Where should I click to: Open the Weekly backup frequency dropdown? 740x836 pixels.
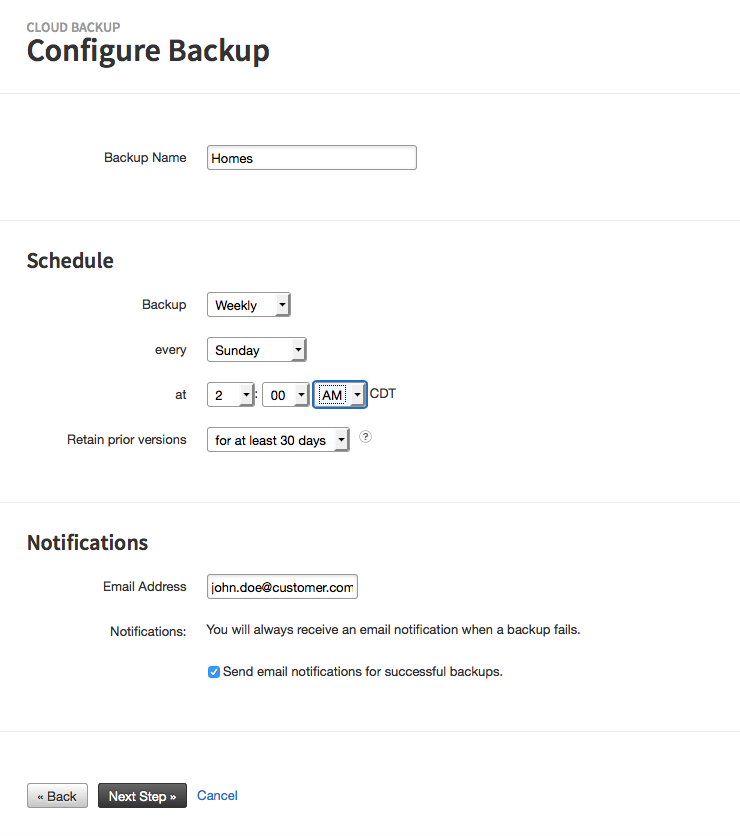[x=248, y=305]
